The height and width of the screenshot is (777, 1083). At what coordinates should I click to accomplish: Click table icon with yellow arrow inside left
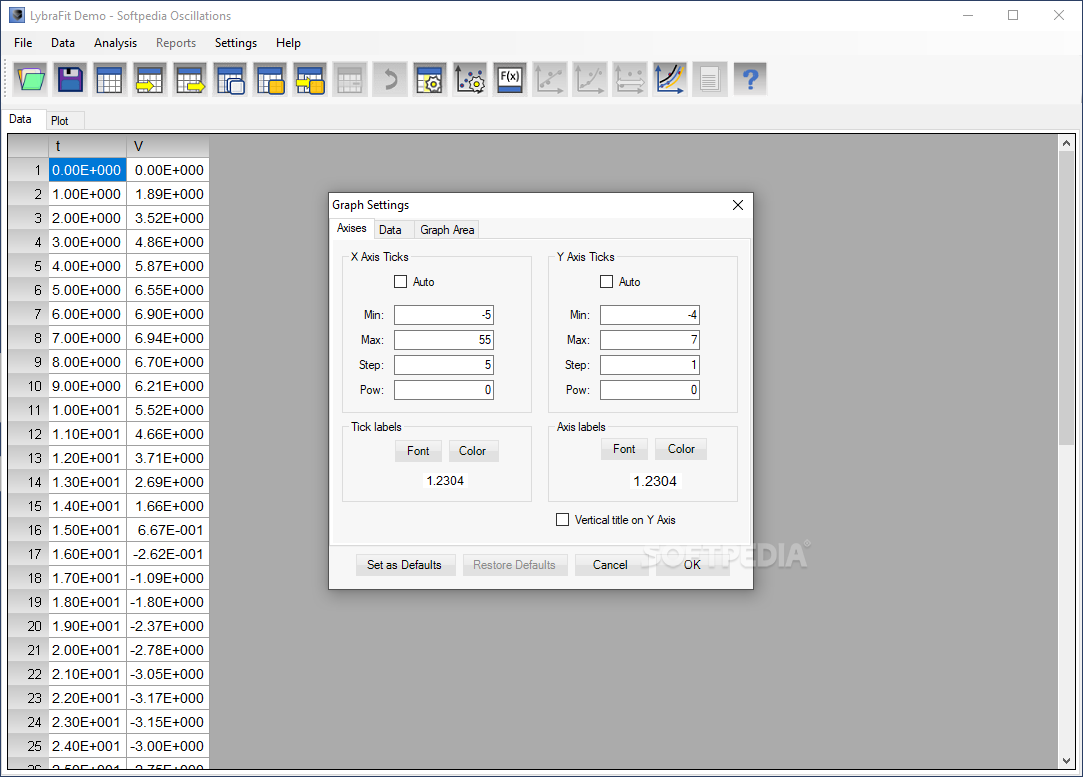(150, 79)
